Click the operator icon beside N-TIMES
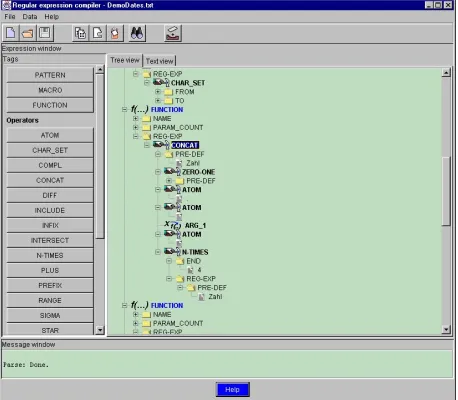 coord(172,252)
